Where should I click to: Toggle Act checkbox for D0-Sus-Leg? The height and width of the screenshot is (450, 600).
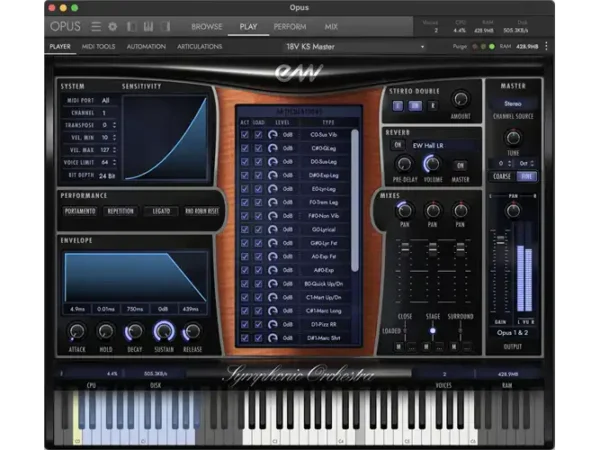click(245, 162)
